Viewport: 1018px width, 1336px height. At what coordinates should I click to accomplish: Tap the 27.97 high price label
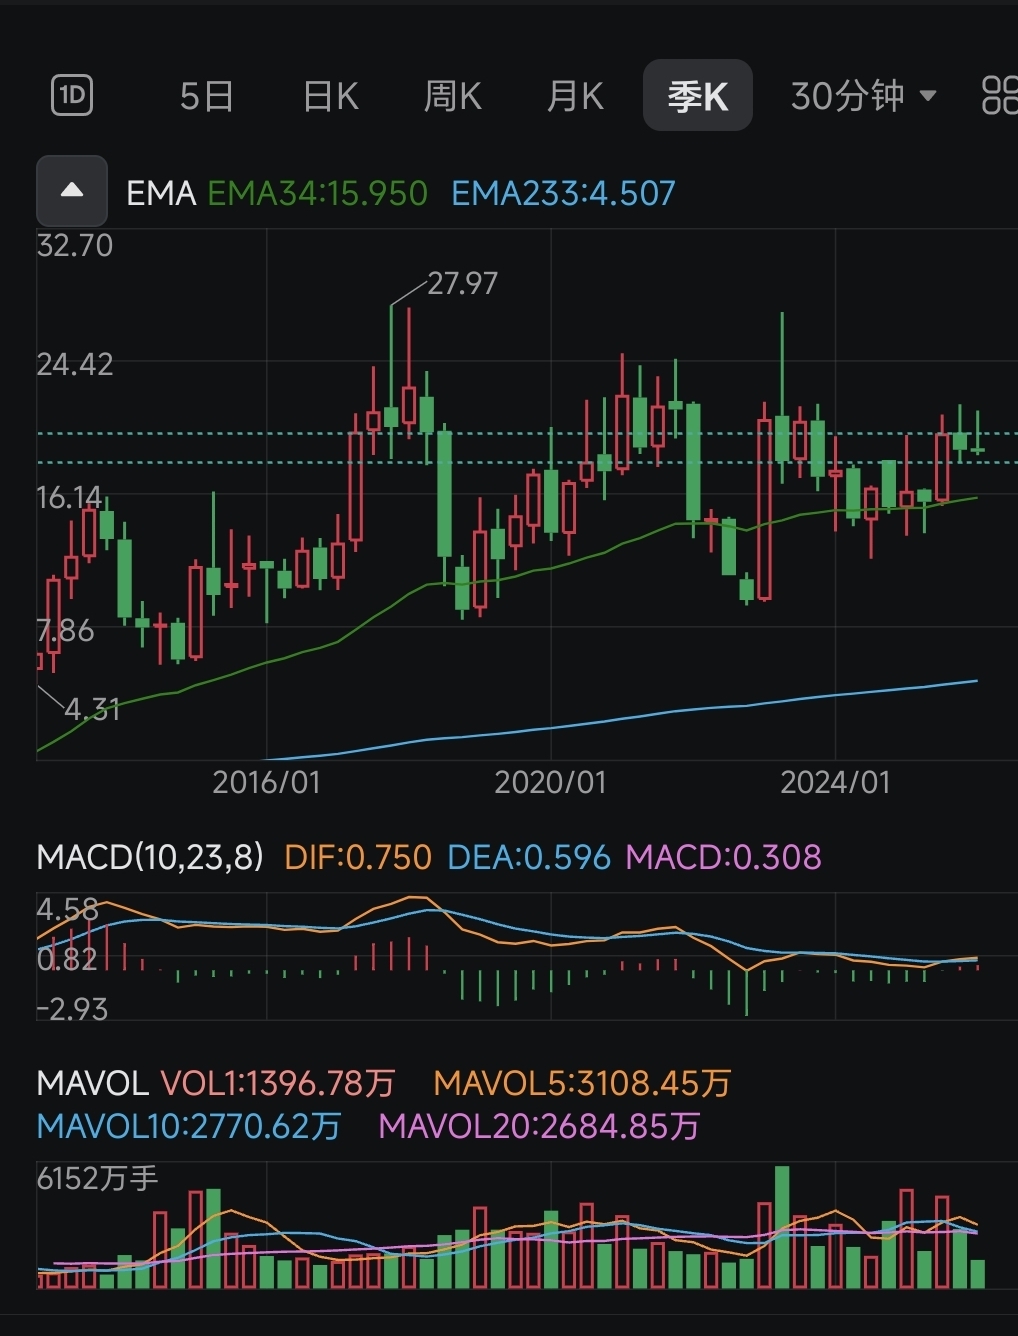[462, 283]
